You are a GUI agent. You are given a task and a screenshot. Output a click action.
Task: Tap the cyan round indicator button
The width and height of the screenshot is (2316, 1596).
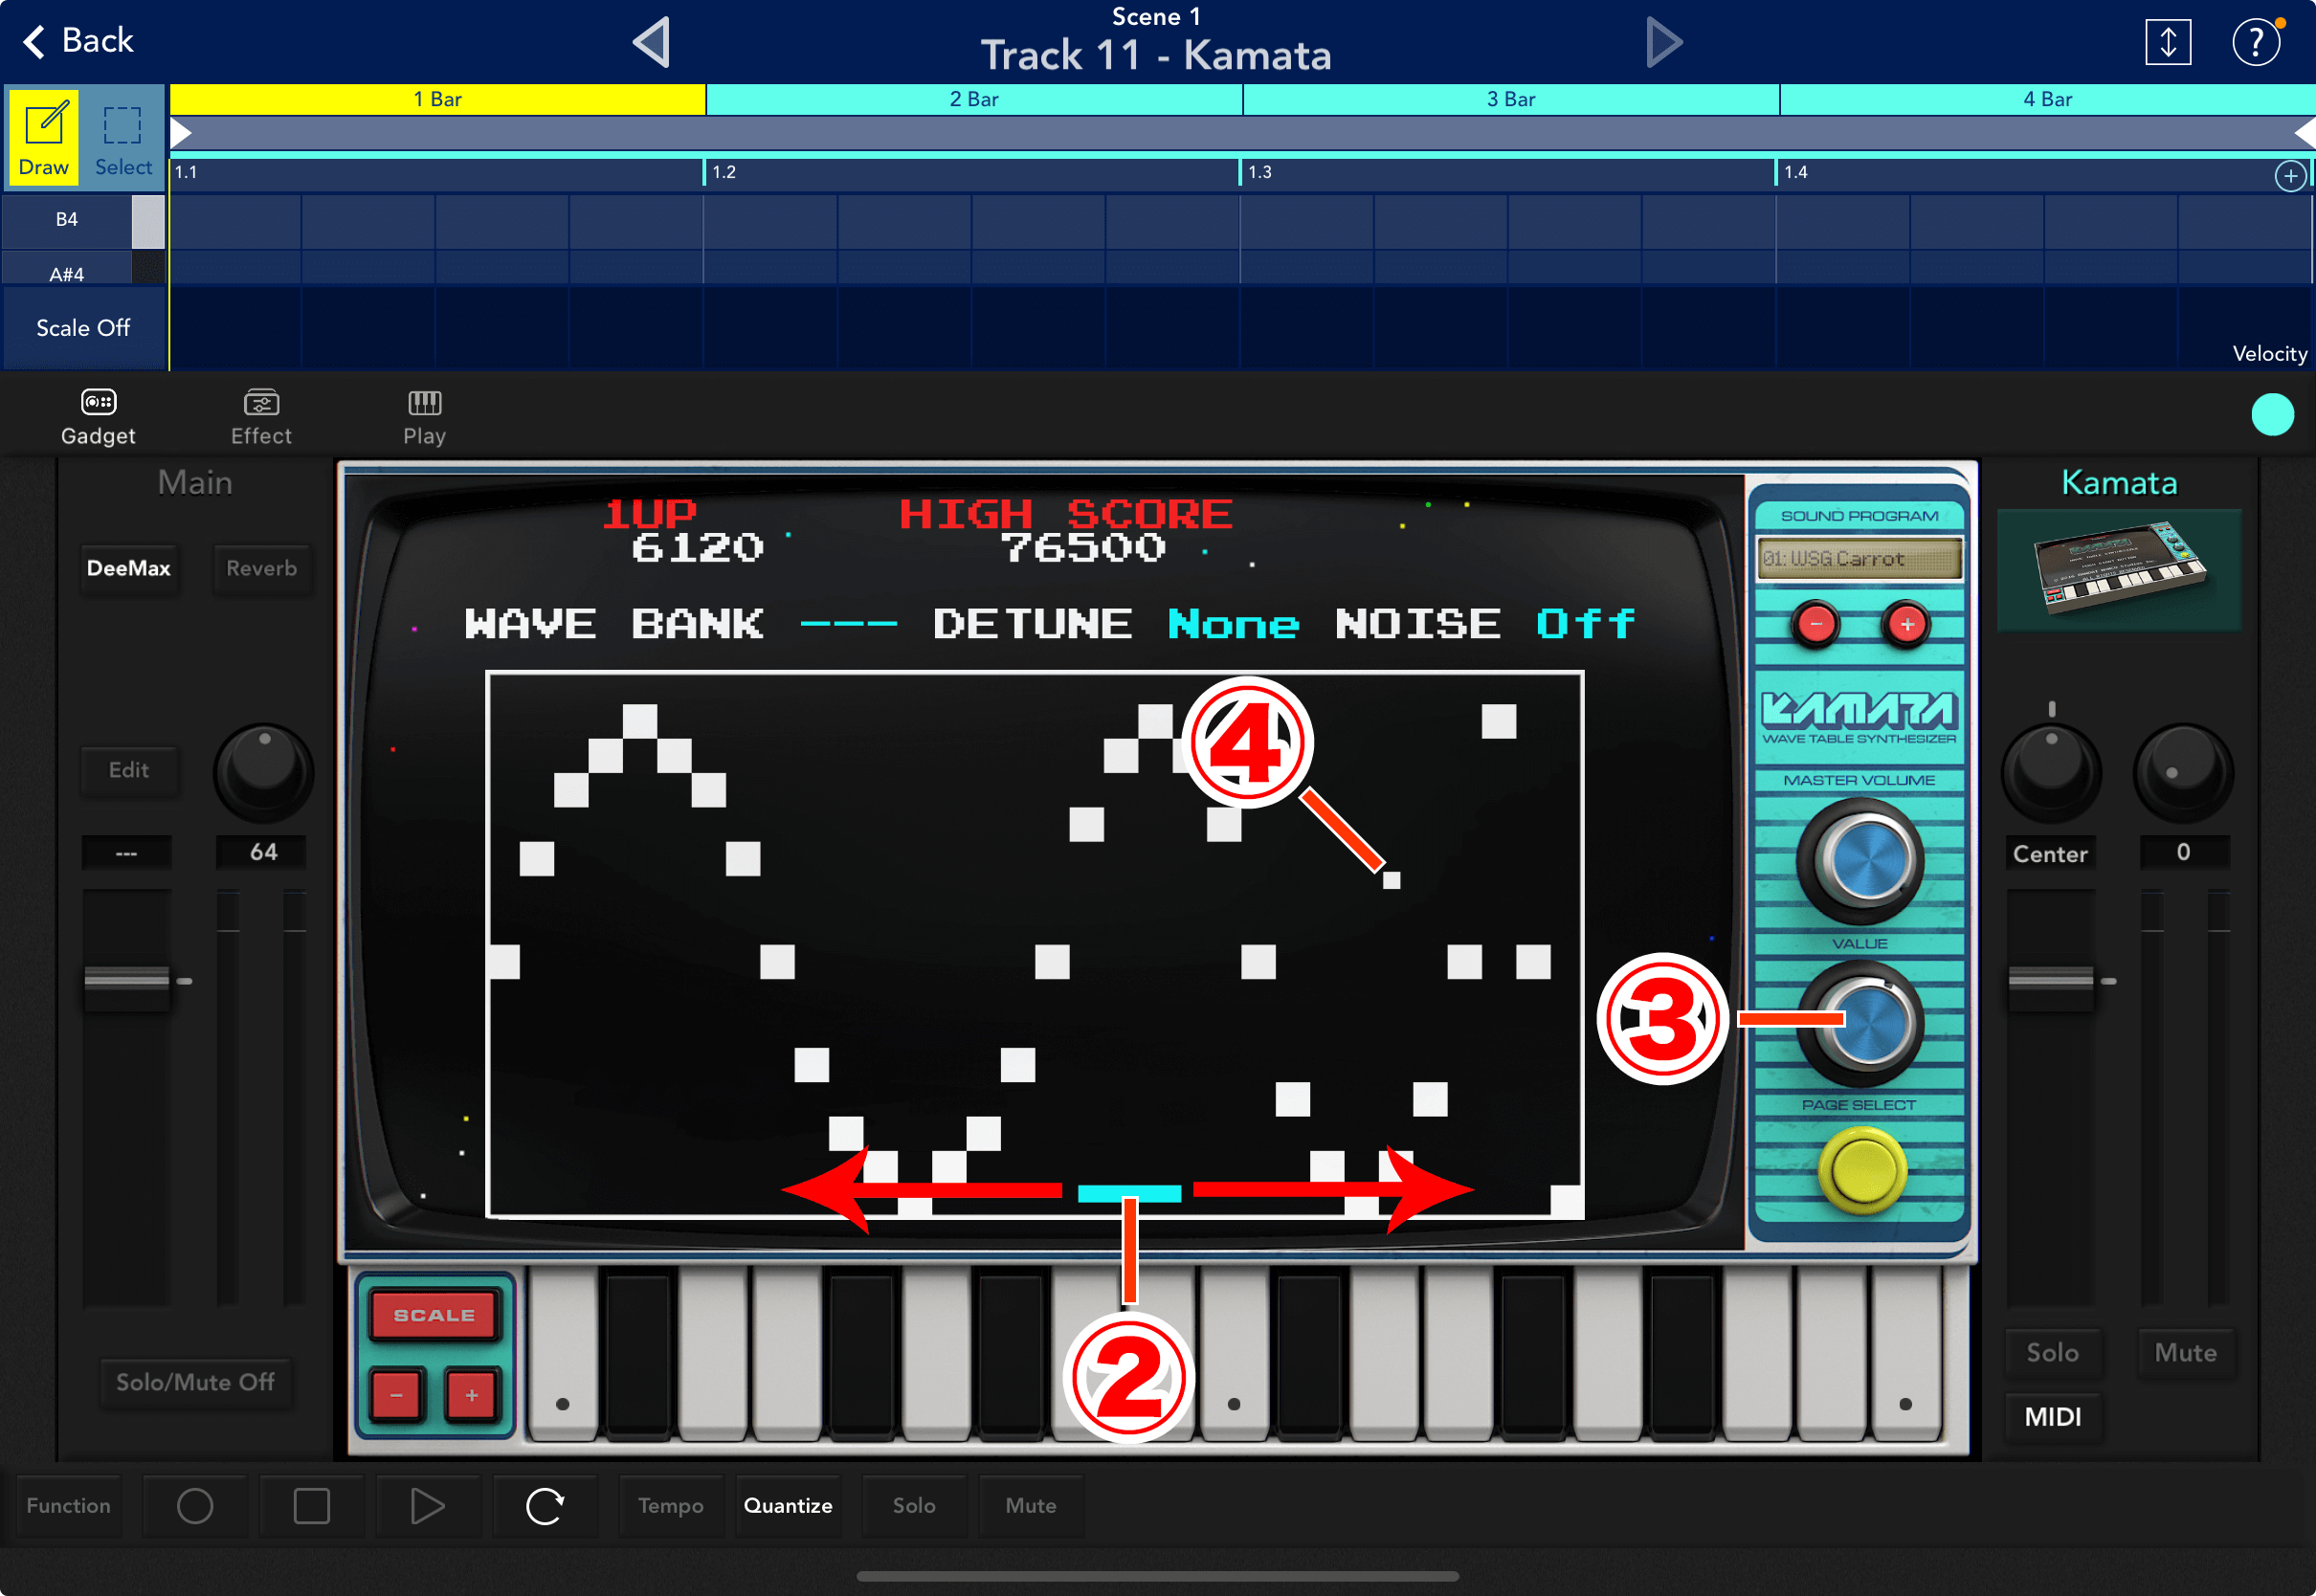[2272, 415]
